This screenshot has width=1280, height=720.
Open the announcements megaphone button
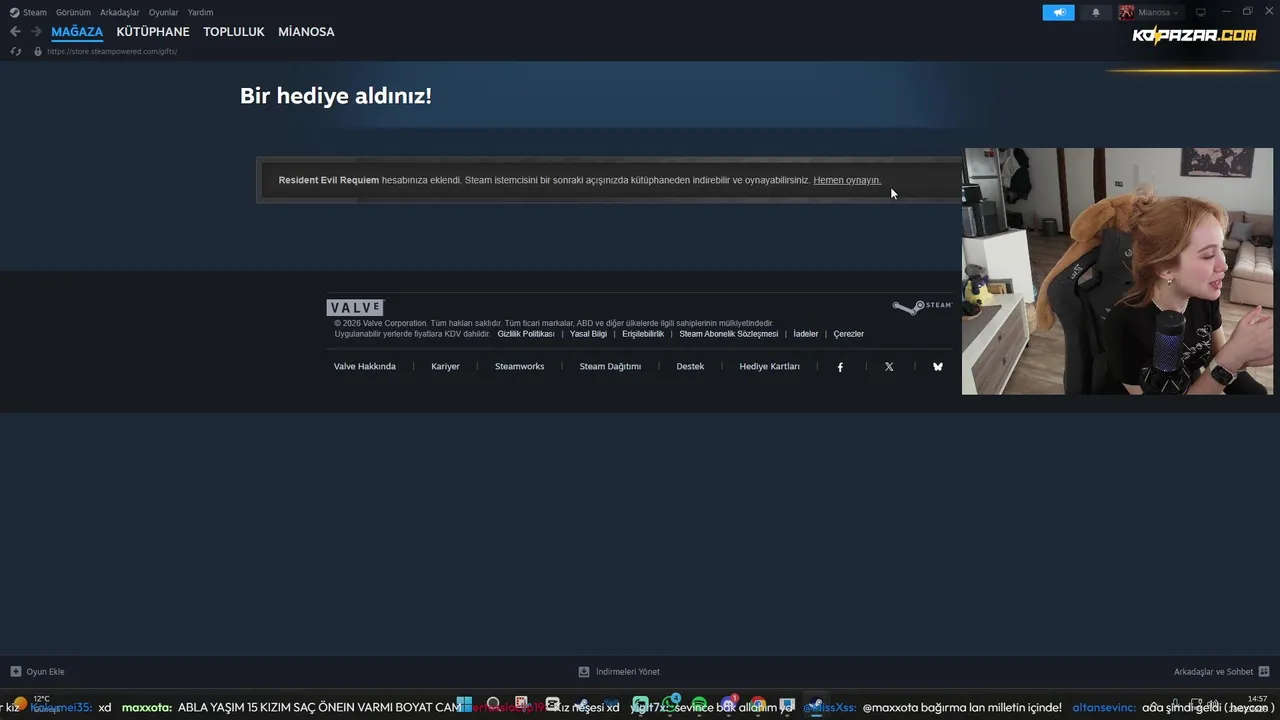coord(1059,12)
